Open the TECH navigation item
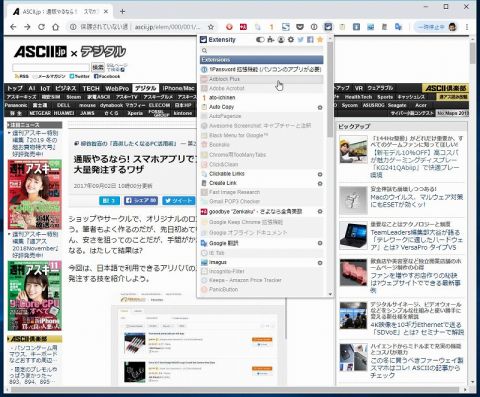480x397 pixels. coord(91,88)
